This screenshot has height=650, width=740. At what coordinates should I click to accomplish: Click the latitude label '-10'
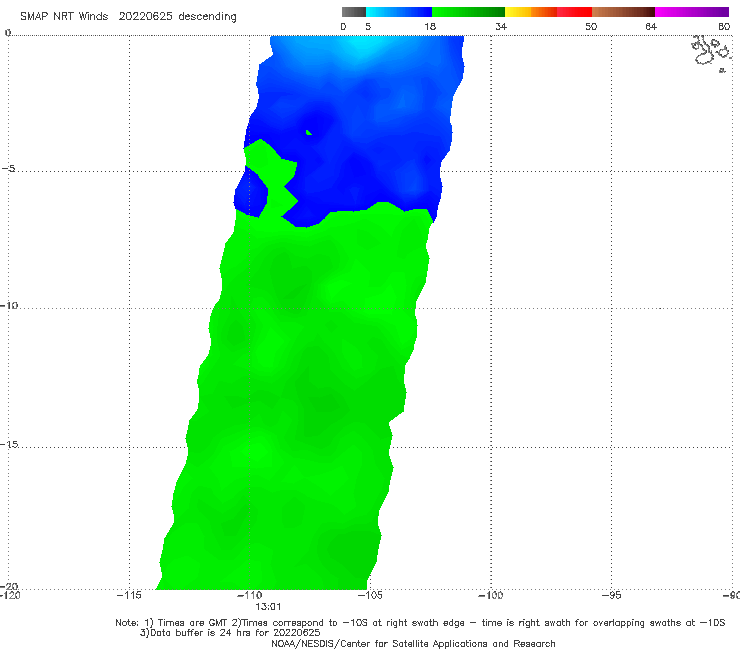pos(9,305)
